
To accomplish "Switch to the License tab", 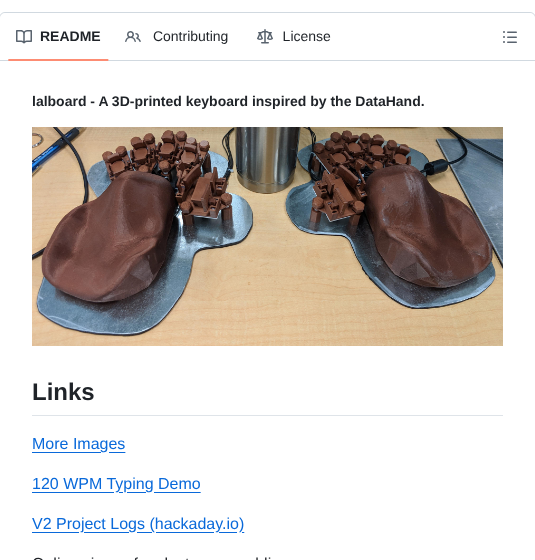I will 294,36.
